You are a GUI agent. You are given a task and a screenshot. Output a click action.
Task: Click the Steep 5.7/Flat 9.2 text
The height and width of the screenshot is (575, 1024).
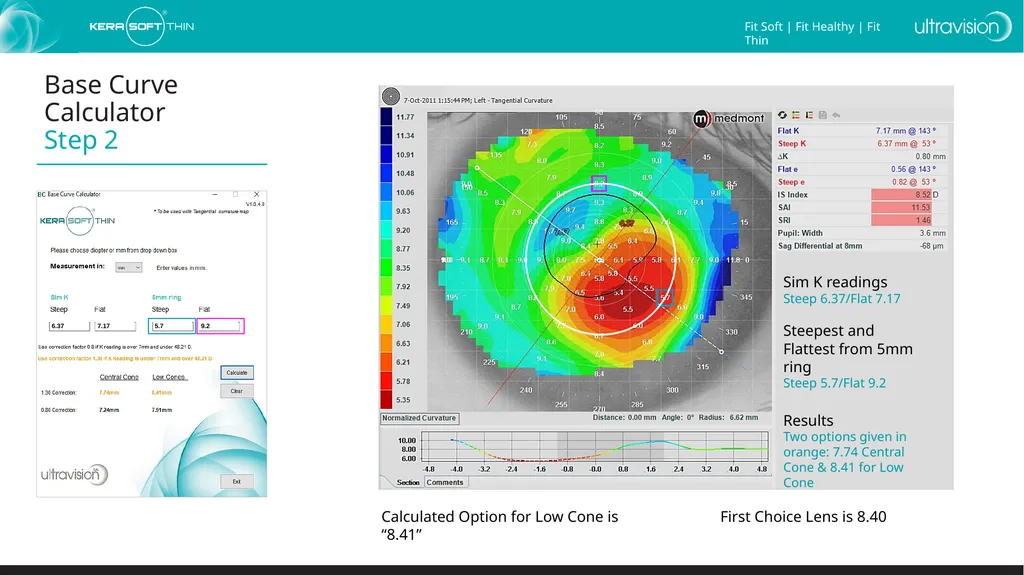click(834, 383)
